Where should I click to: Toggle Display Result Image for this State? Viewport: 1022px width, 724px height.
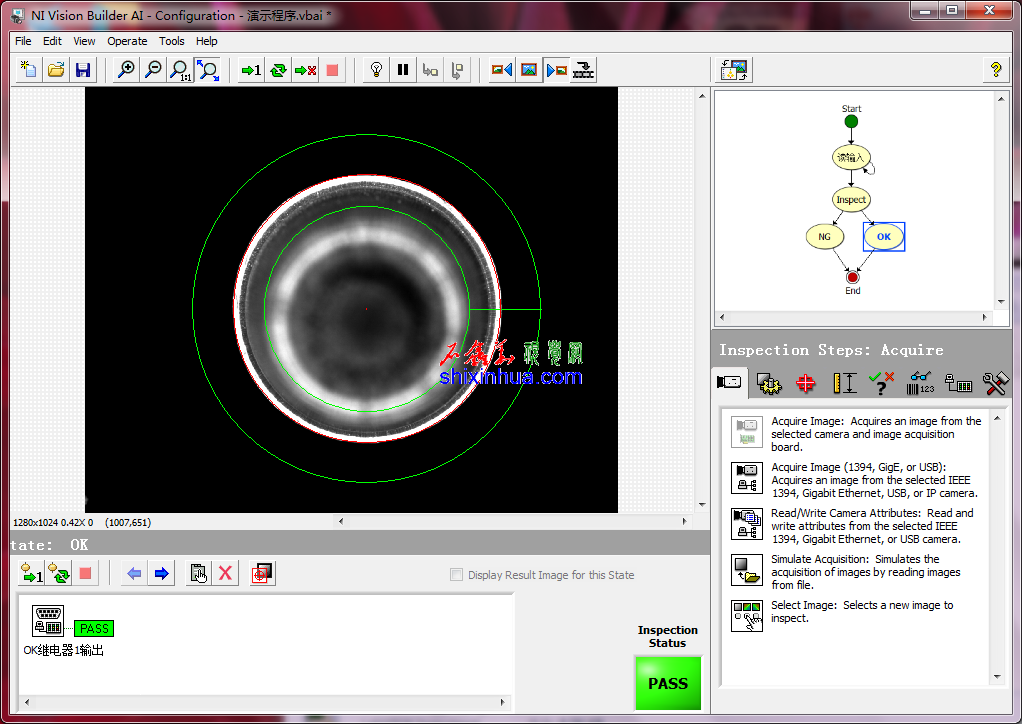point(457,575)
